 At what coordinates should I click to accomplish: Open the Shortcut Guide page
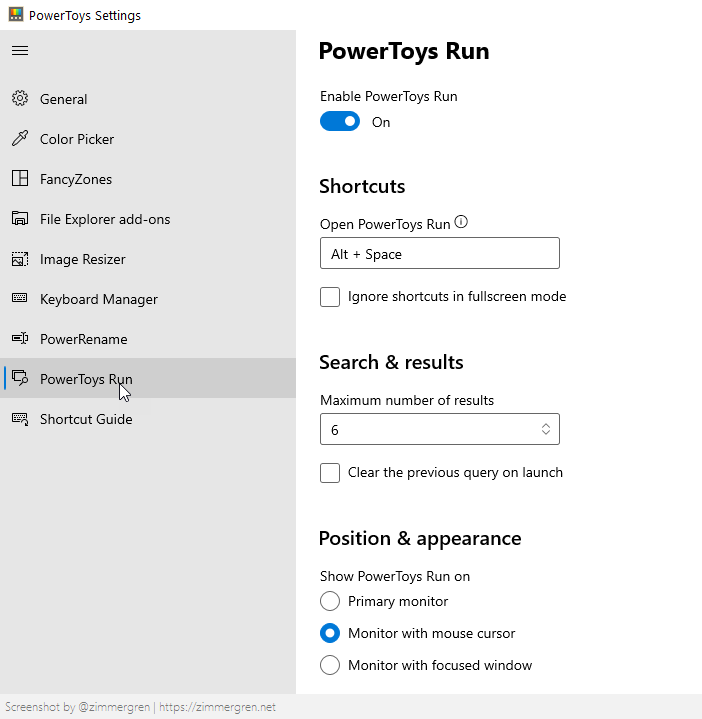[x=148, y=419]
